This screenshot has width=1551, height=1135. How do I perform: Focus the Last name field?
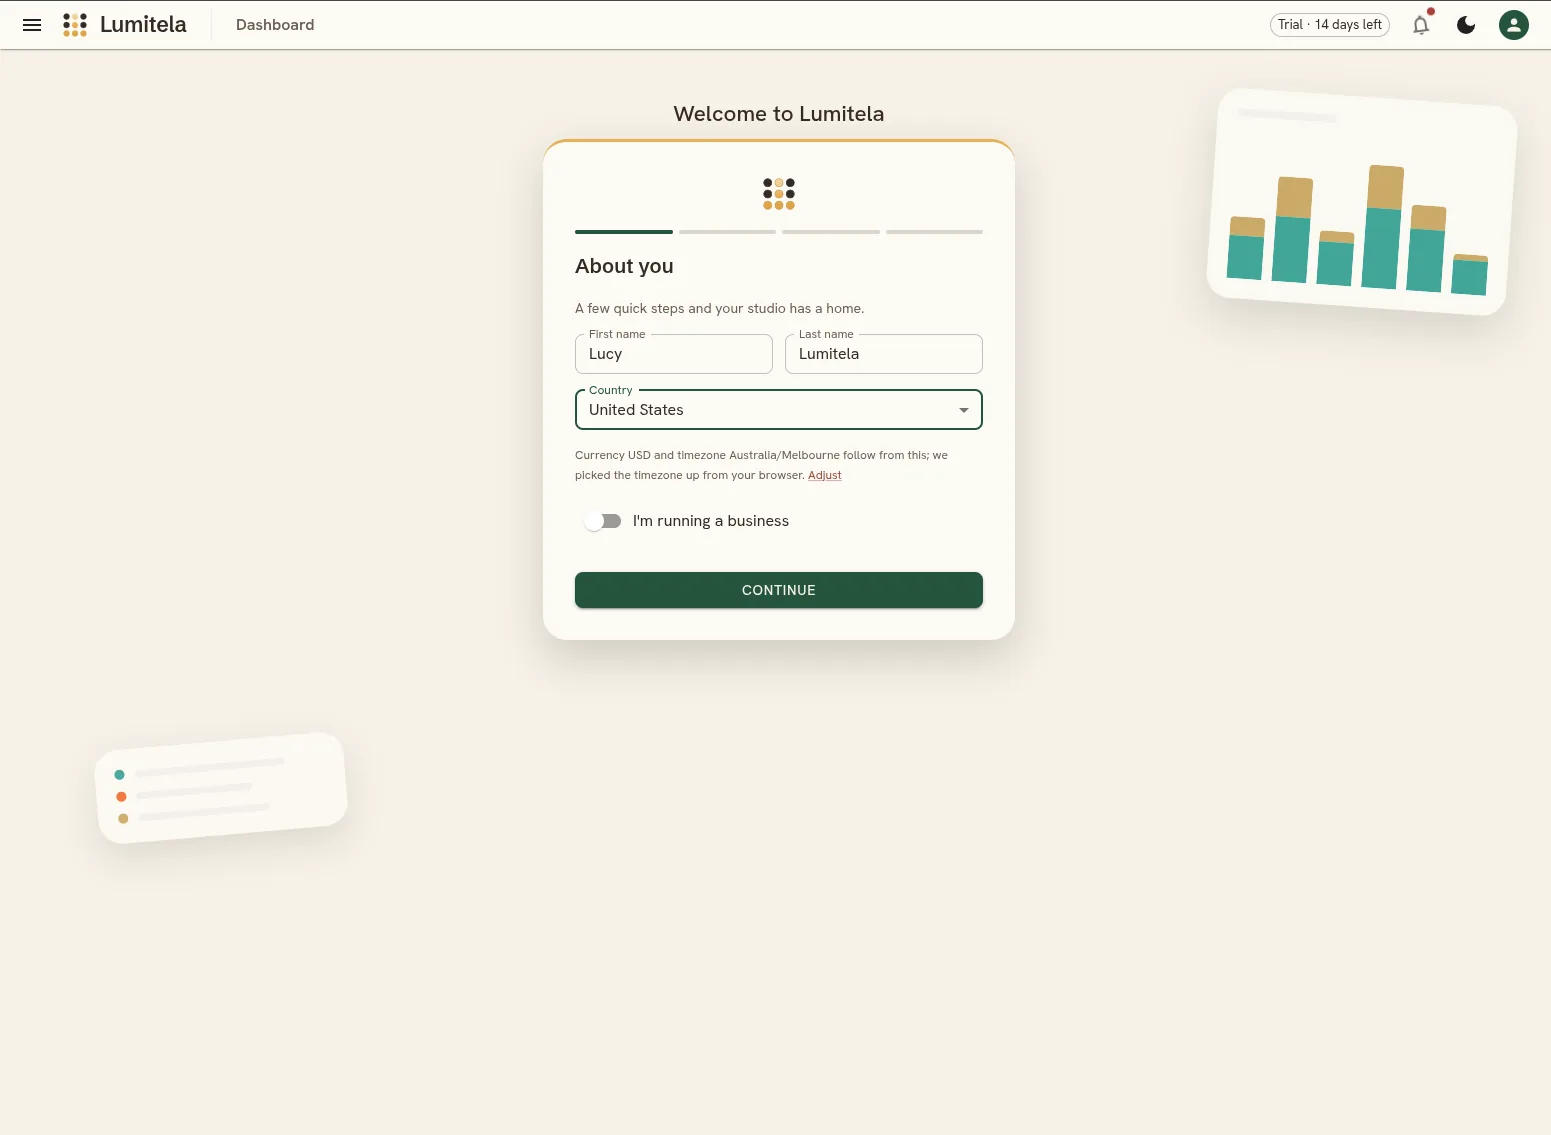click(x=884, y=354)
